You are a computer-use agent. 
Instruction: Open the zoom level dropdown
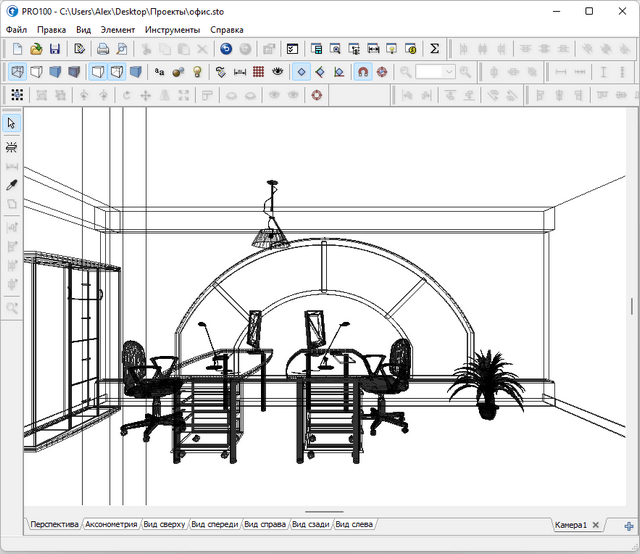pyautogui.click(x=449, y=72)
